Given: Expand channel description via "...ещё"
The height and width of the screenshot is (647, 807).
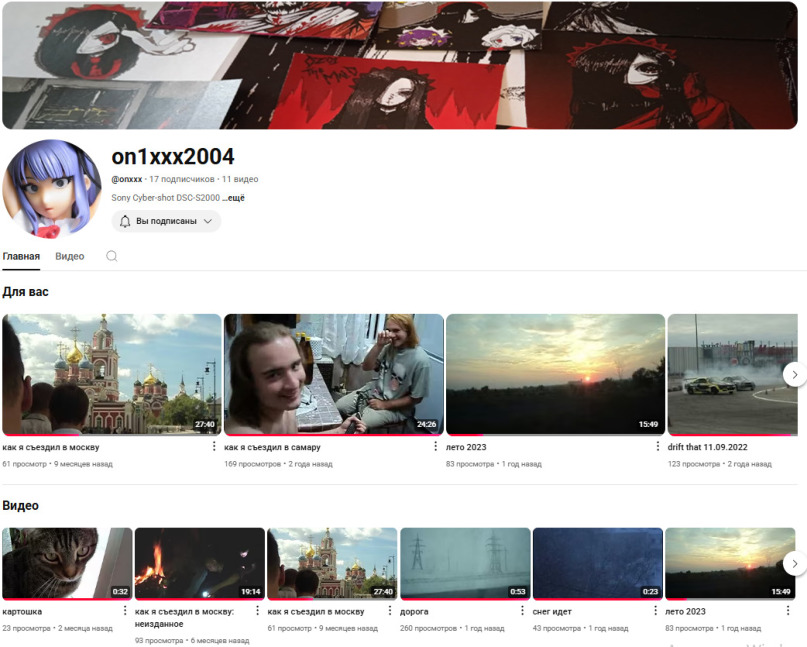Looking at the screenshot, I should point(234,198).
